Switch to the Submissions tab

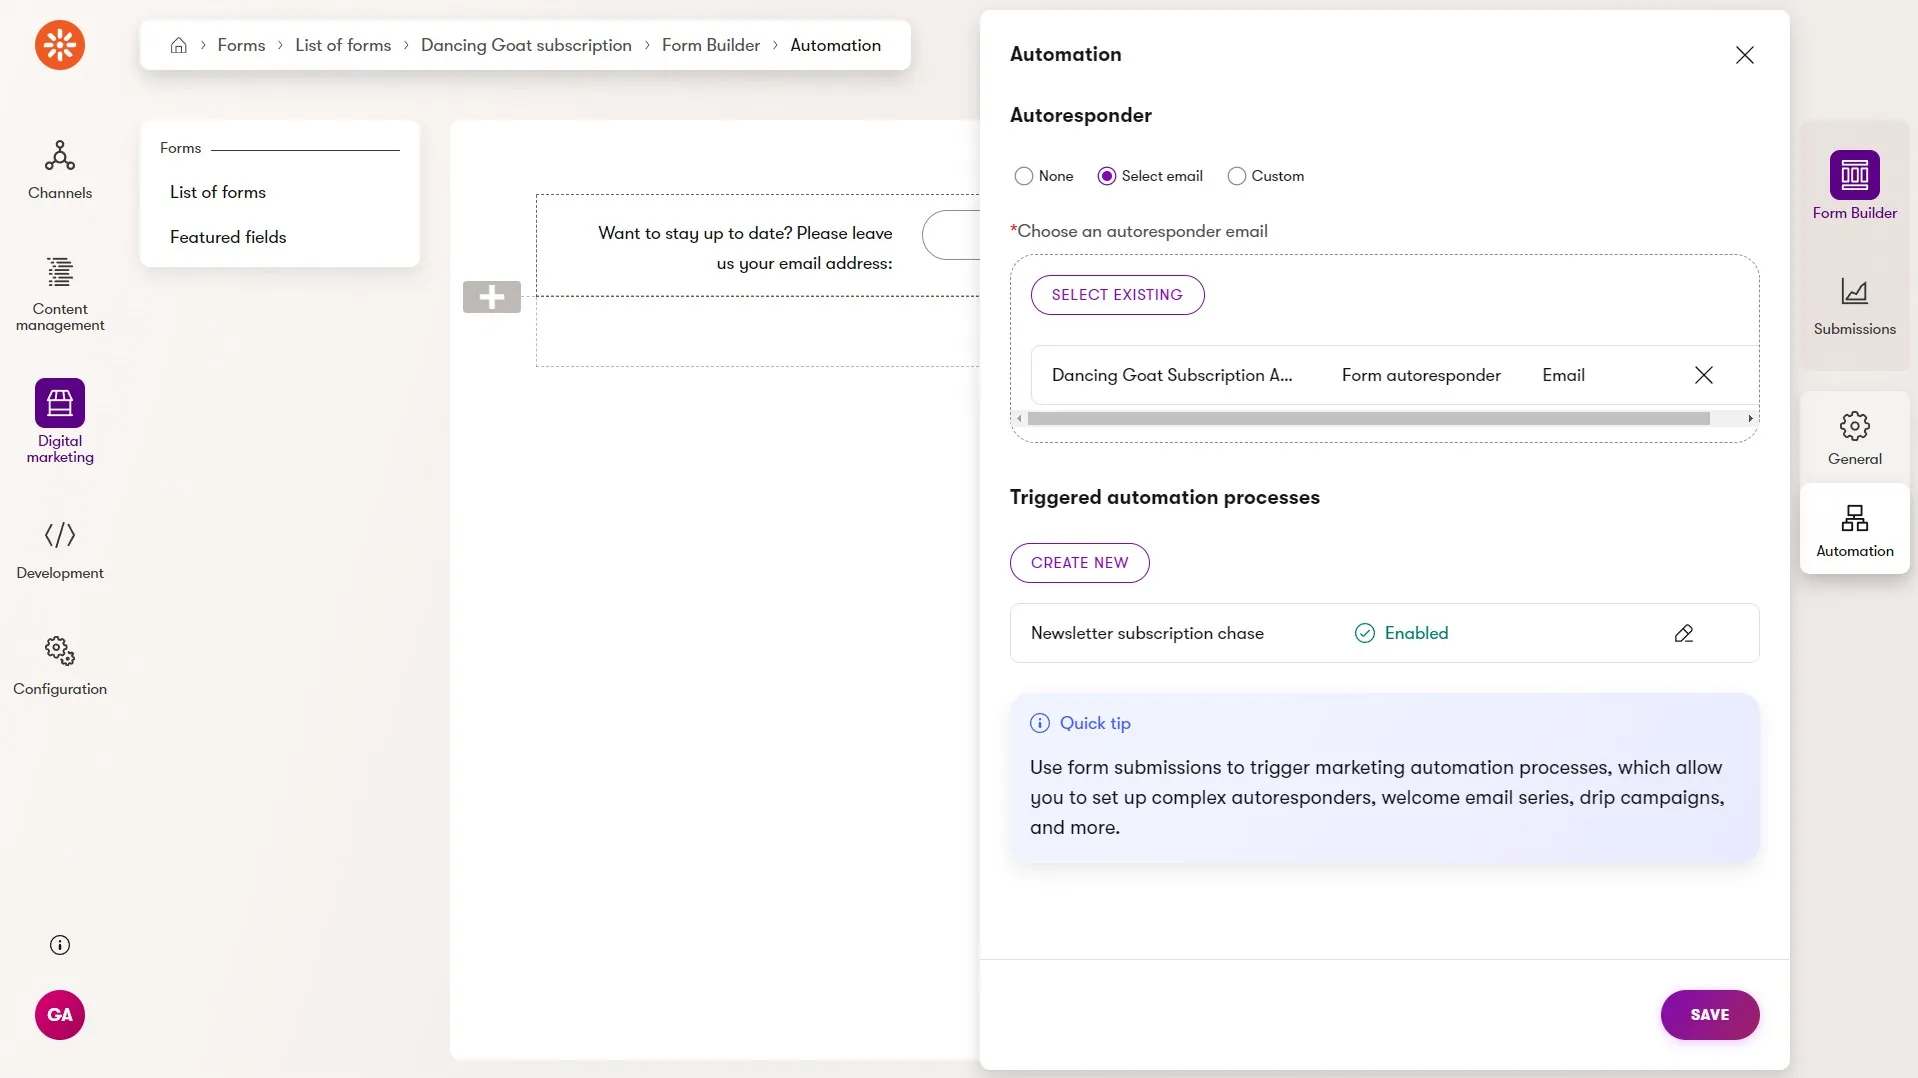[1855, 306]
